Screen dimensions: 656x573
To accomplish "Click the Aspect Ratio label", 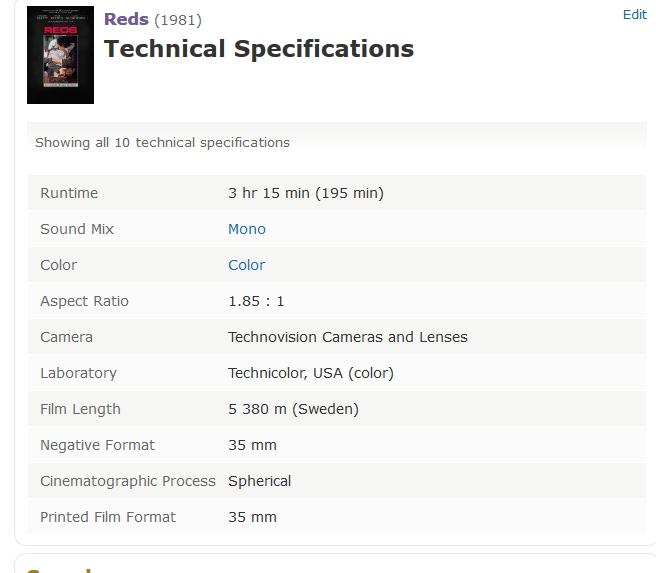I will coord(84,301).
